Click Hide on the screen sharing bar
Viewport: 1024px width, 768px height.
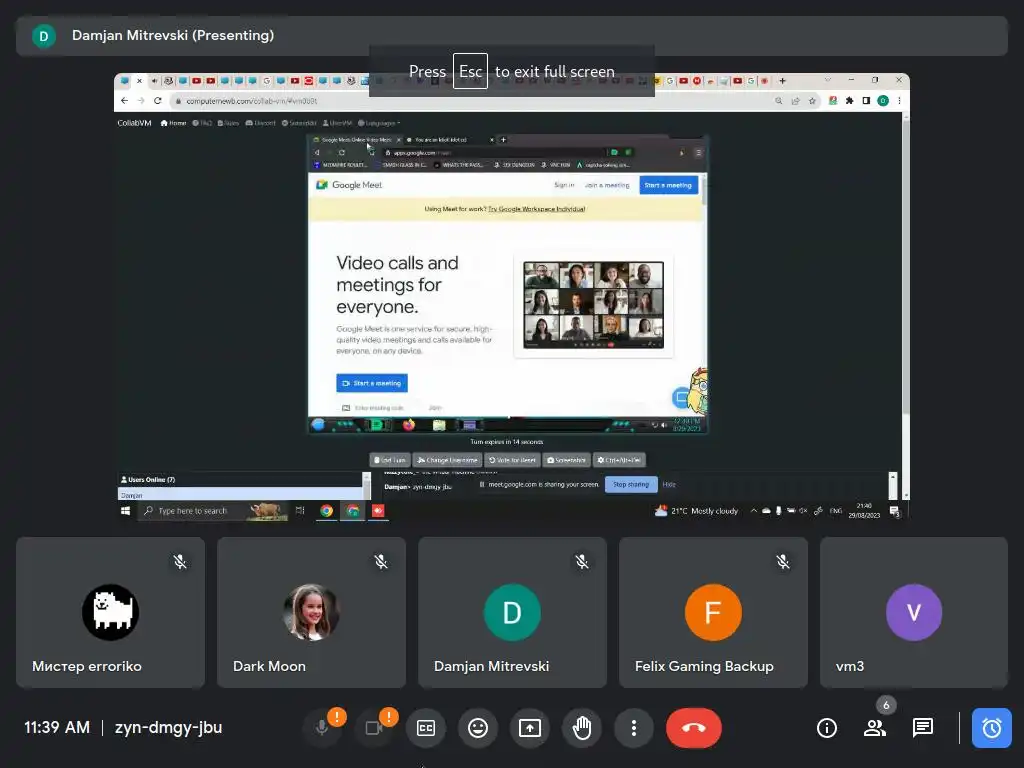point(669,485)
